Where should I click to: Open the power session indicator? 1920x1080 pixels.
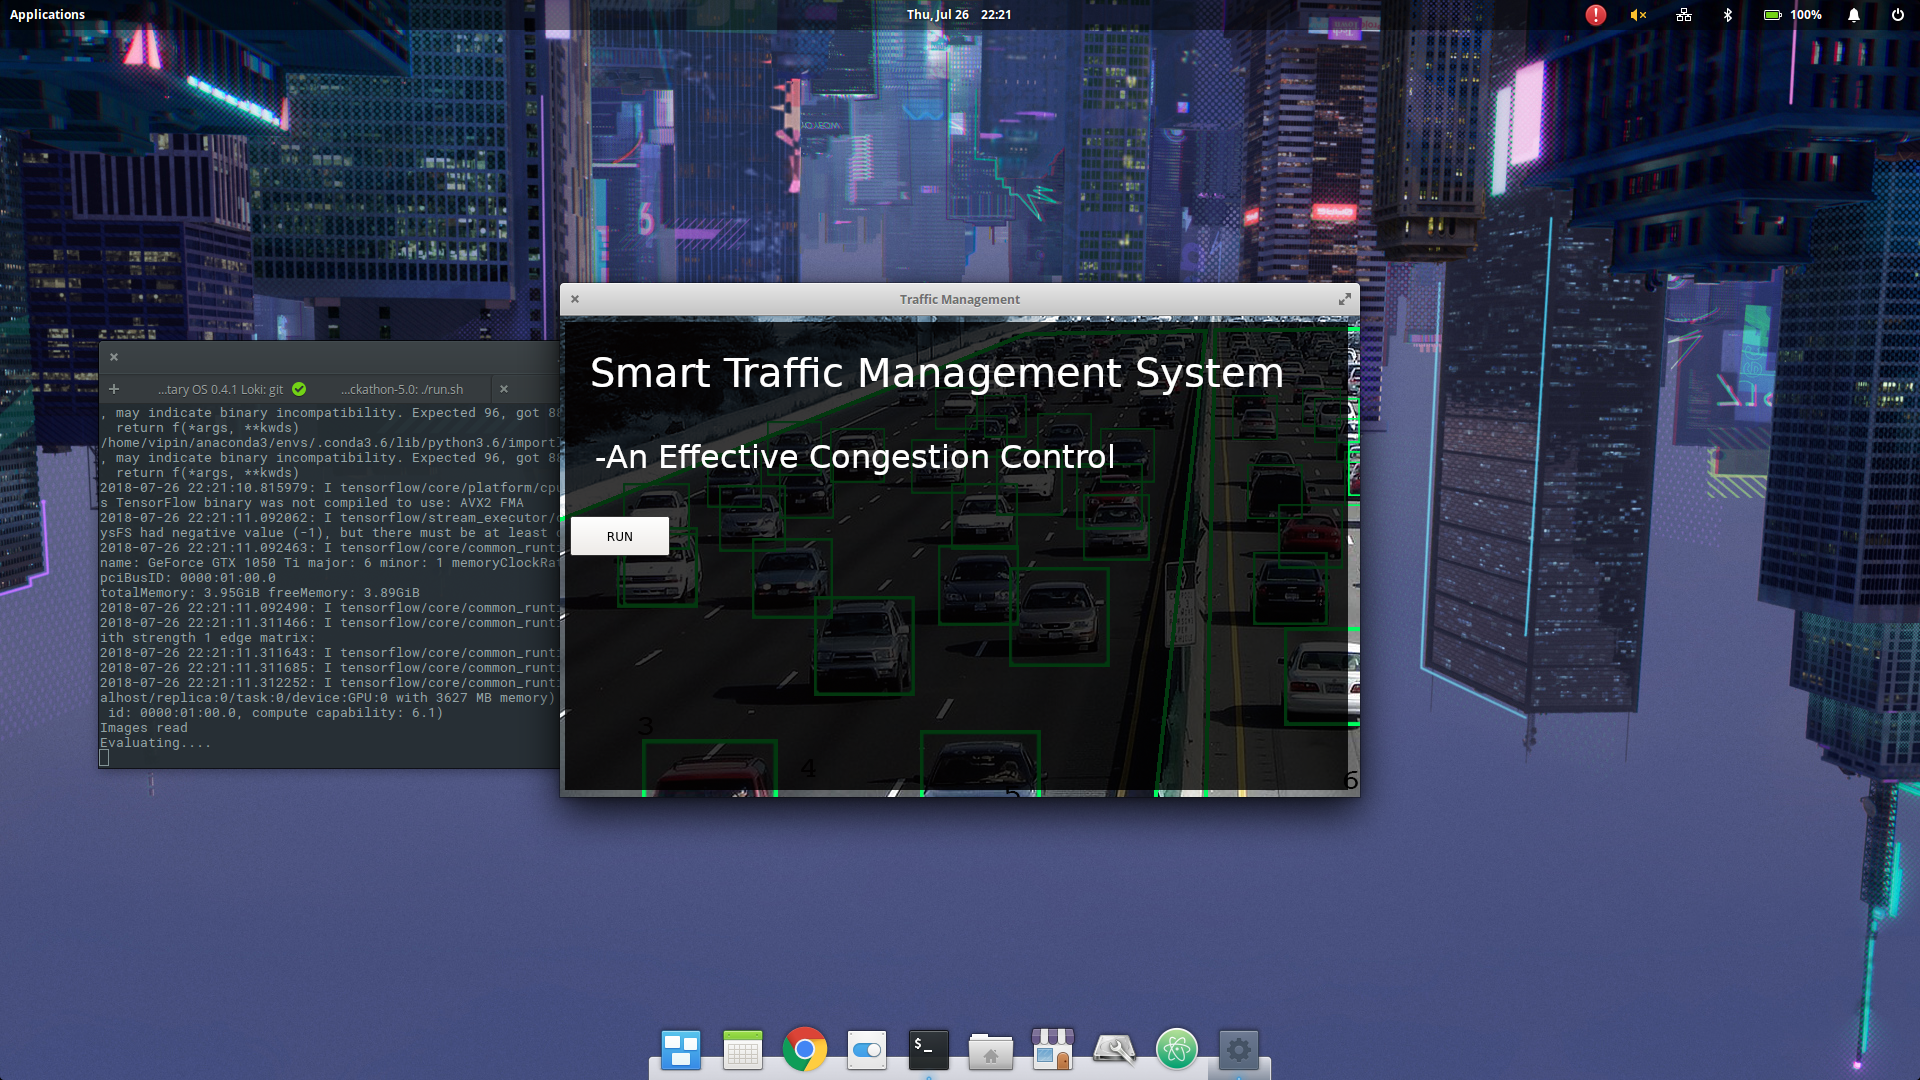click(x=1897, y=15)
